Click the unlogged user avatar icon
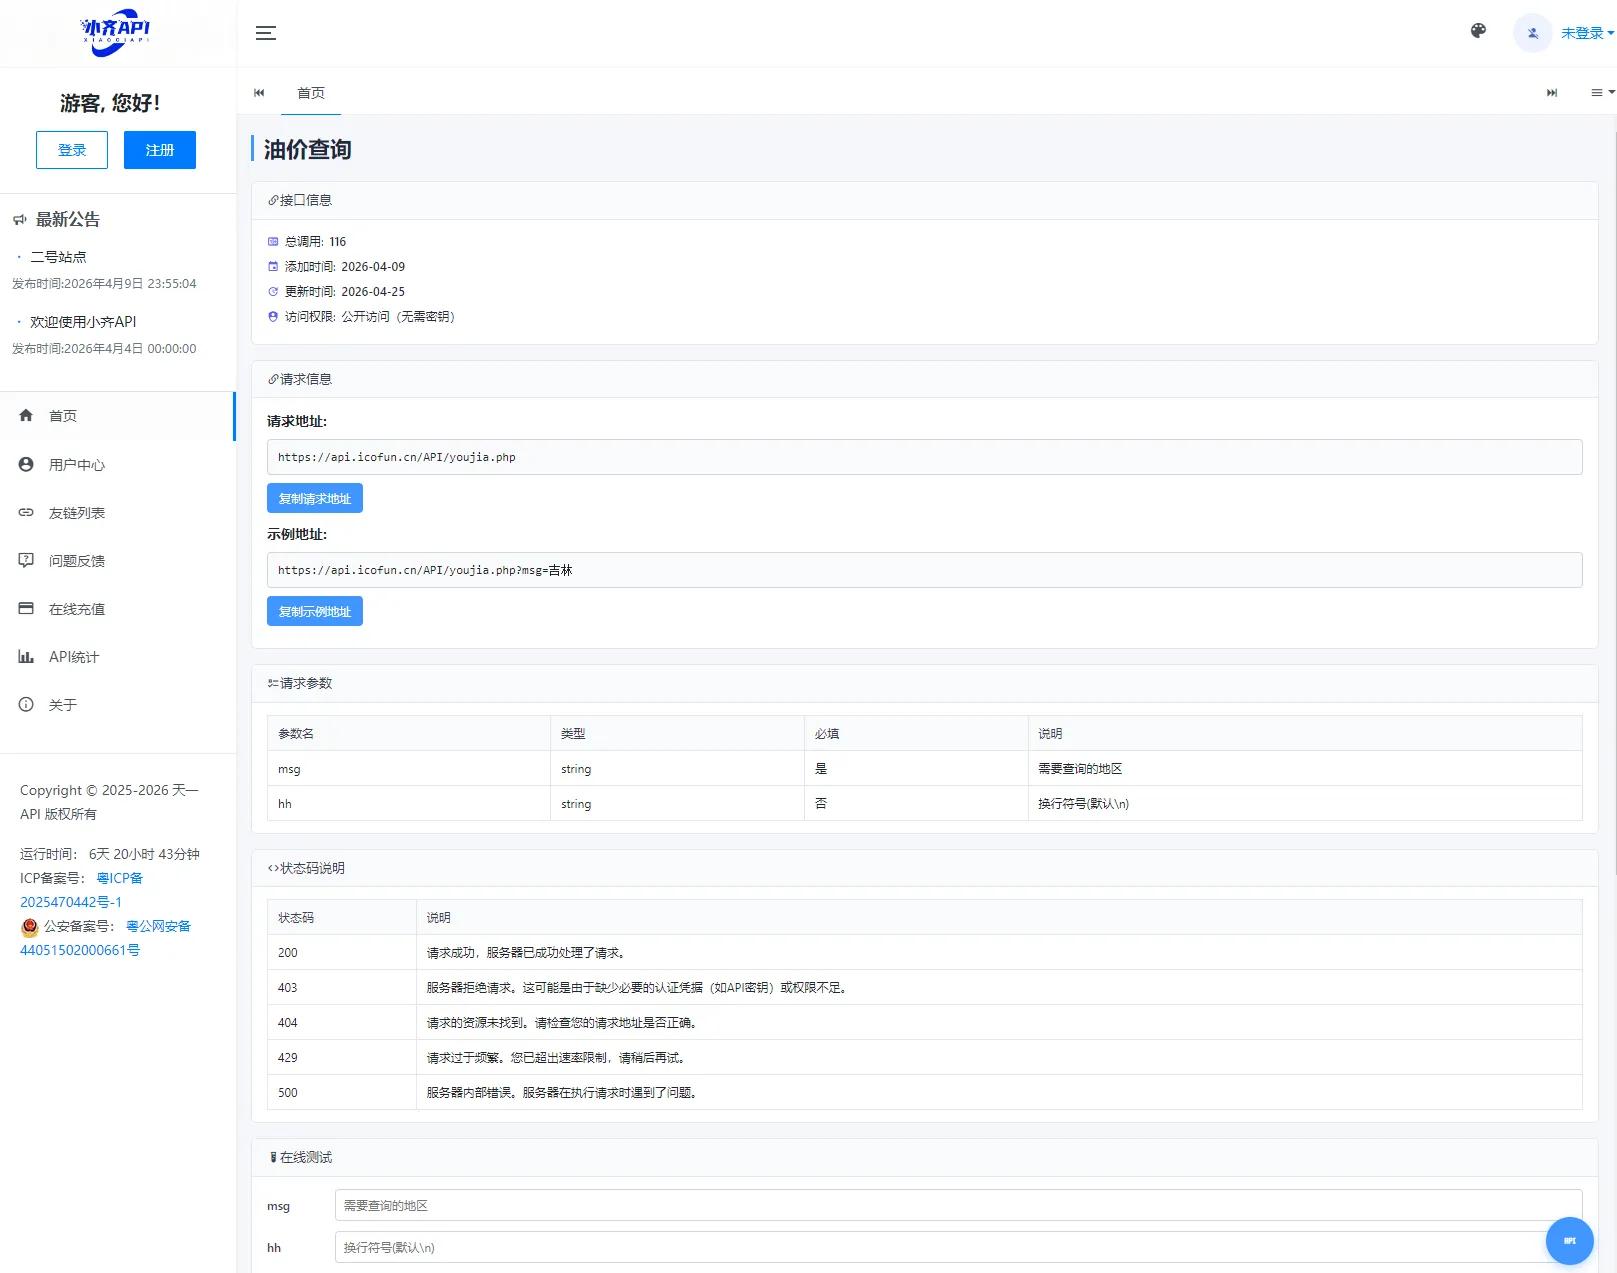This screenshot has height=1273, width=1617. pos(1532,33)
